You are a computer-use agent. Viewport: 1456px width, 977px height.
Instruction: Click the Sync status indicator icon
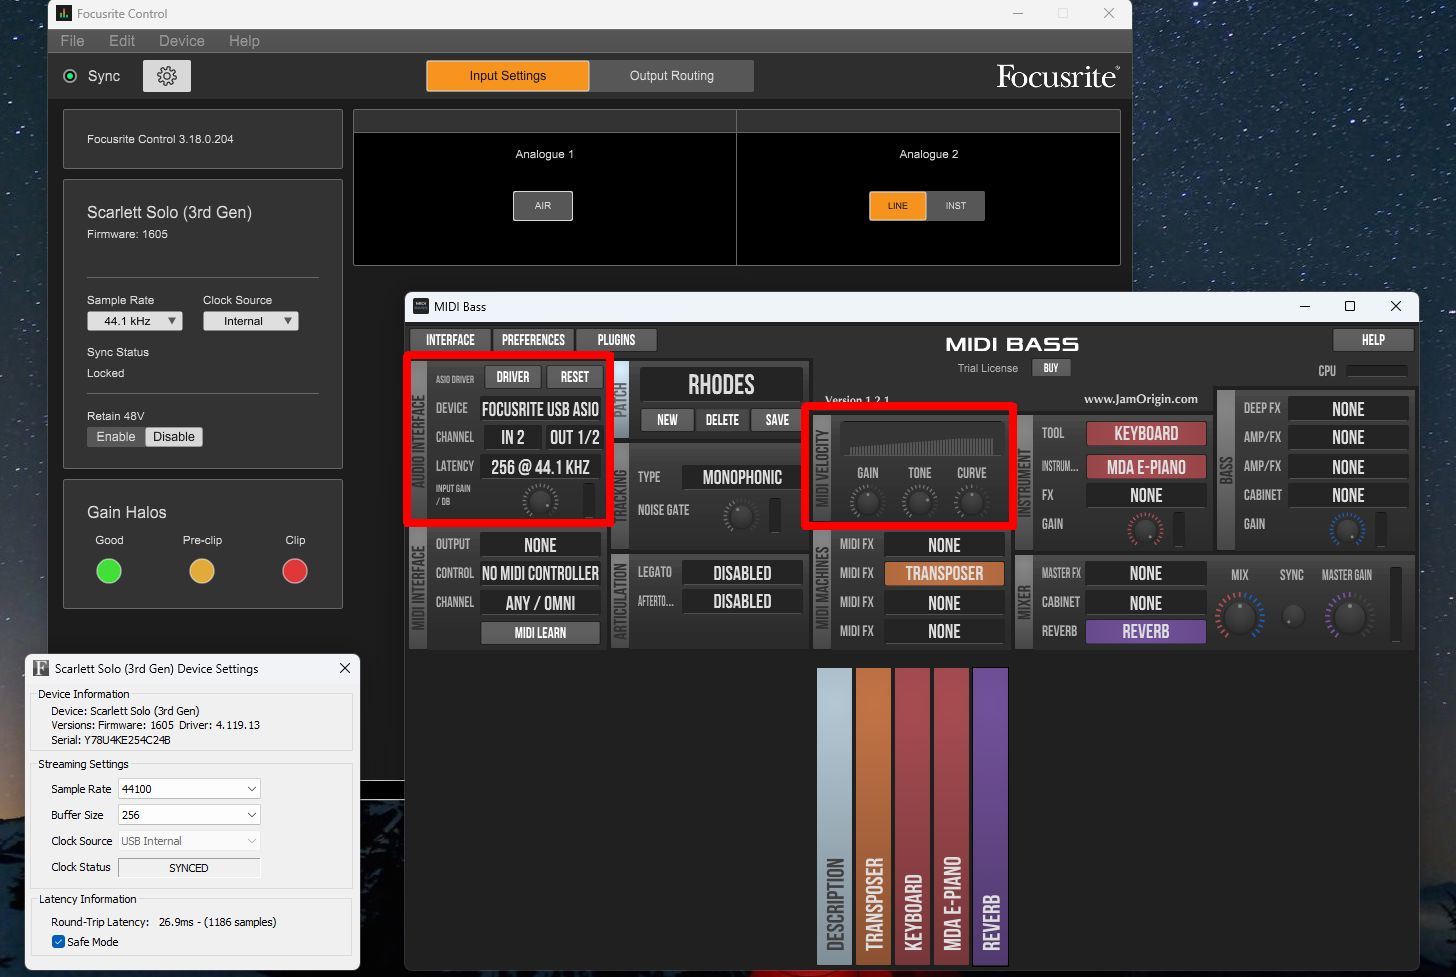pyautogui.click(x=70, y=76)
